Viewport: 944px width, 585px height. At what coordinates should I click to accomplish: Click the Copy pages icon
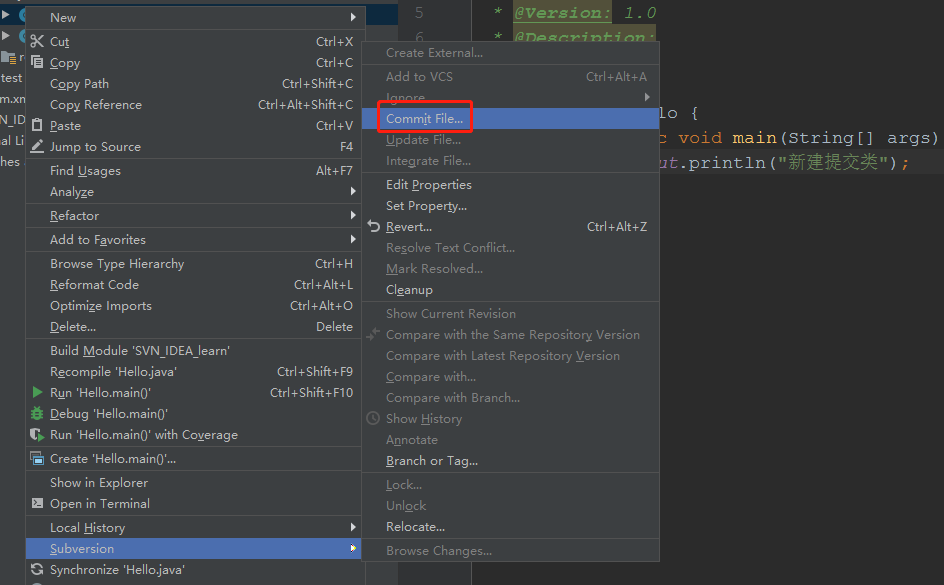[37, 62]
